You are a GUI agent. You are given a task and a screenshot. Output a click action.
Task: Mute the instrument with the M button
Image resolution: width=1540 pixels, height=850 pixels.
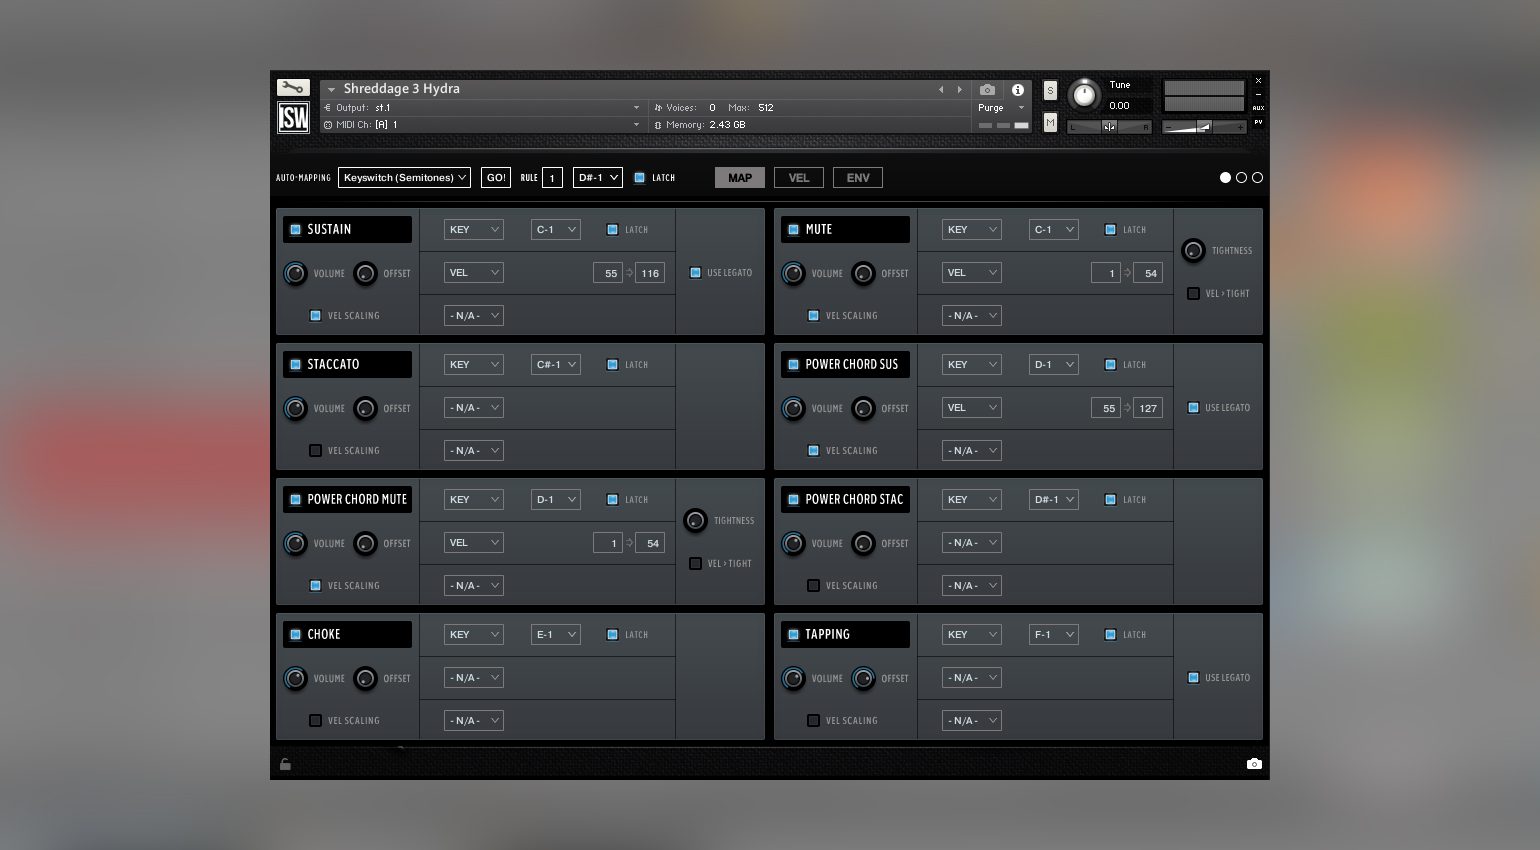1050,122
